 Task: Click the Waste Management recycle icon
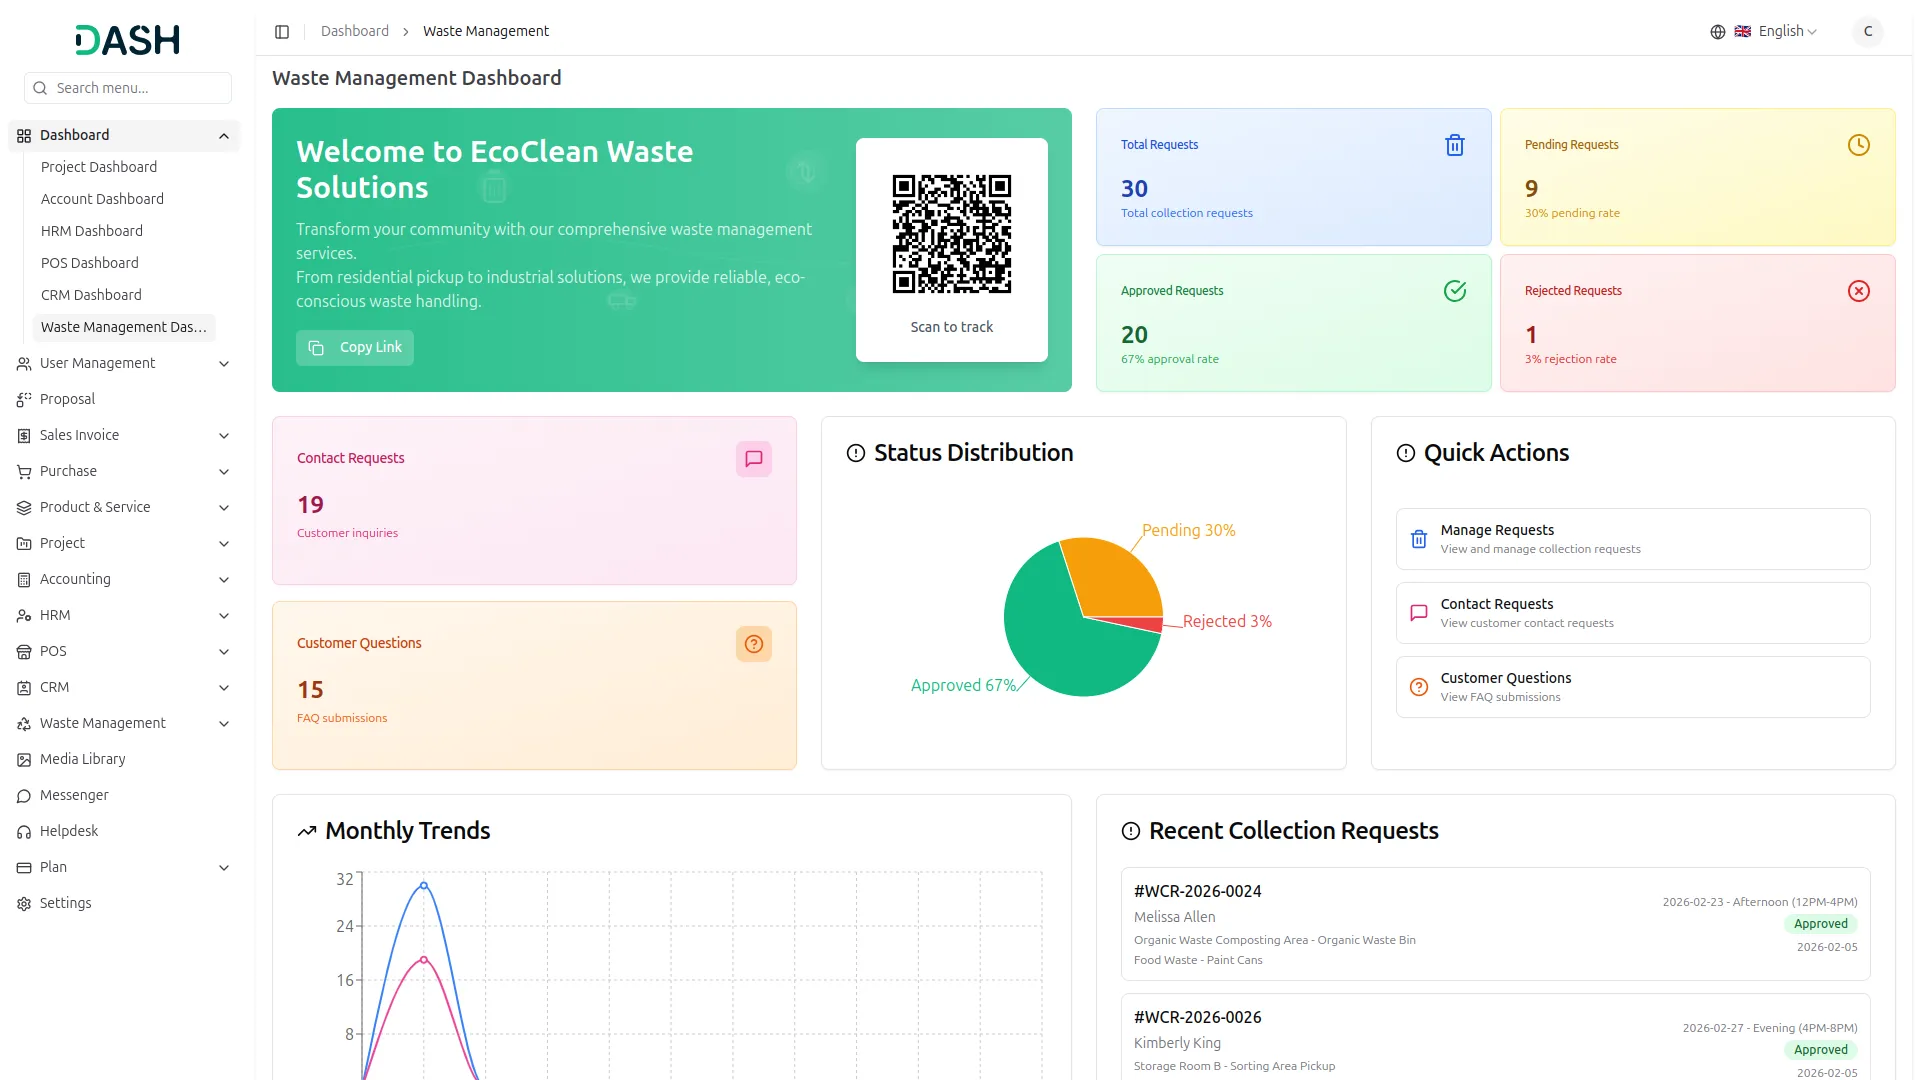24,724
